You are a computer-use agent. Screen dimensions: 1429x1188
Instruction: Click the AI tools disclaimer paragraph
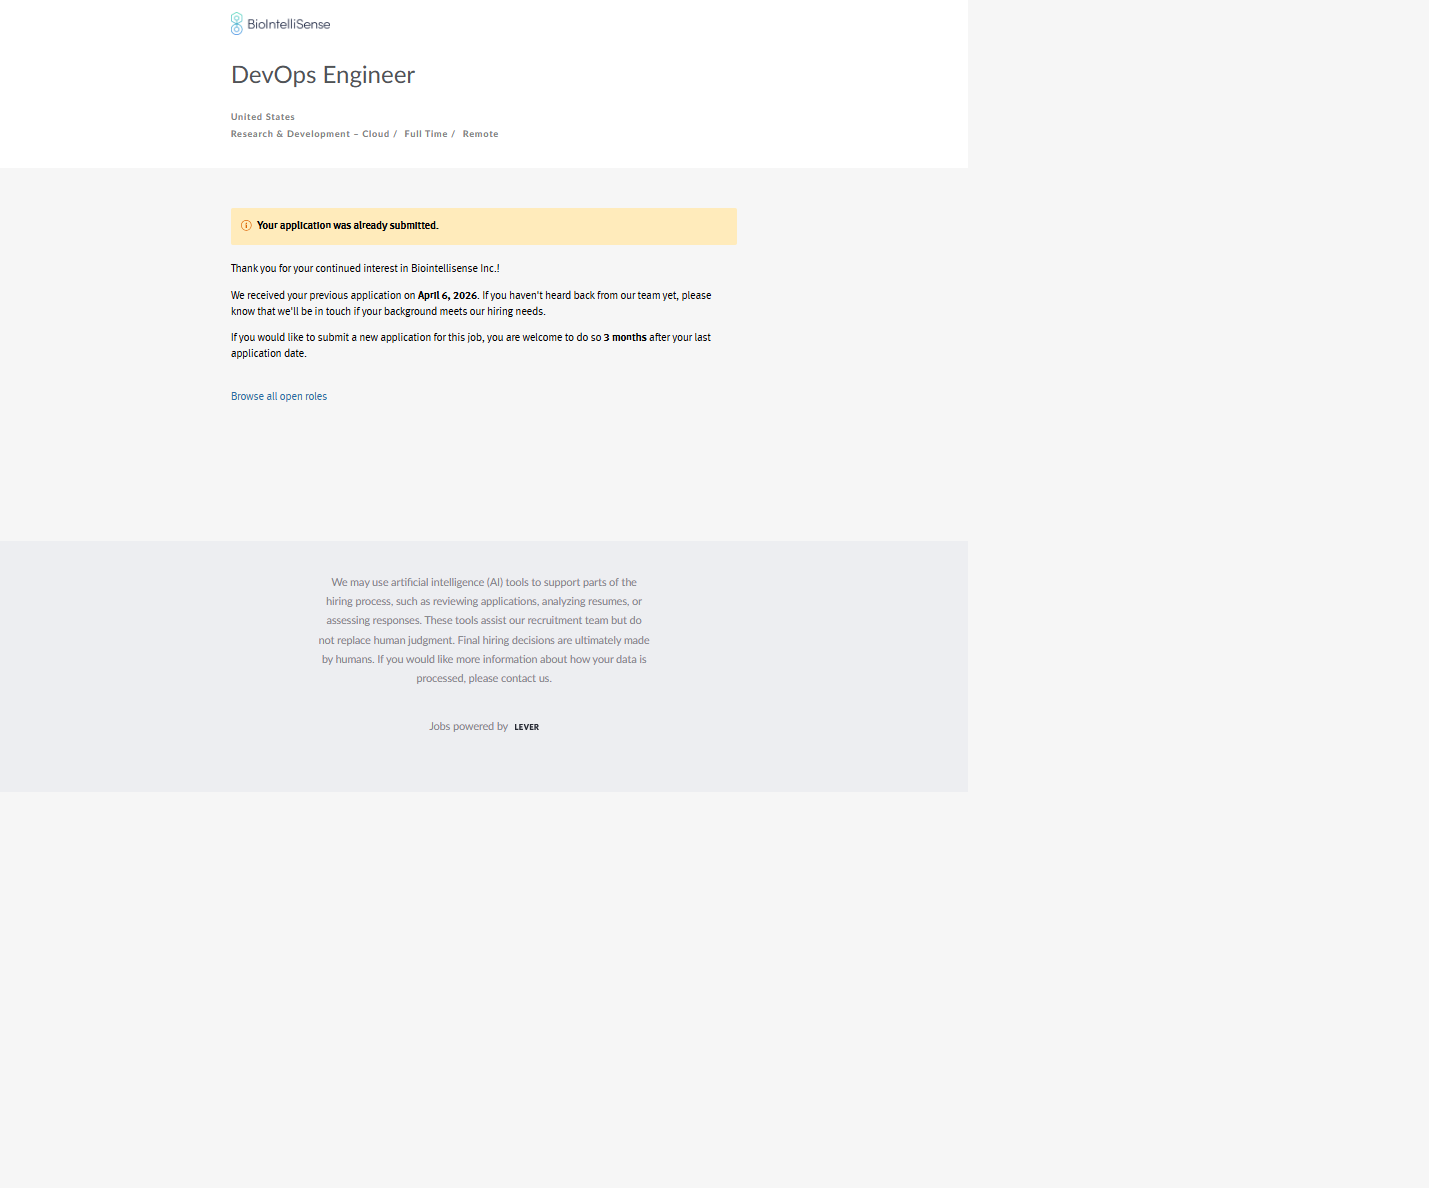484,620
